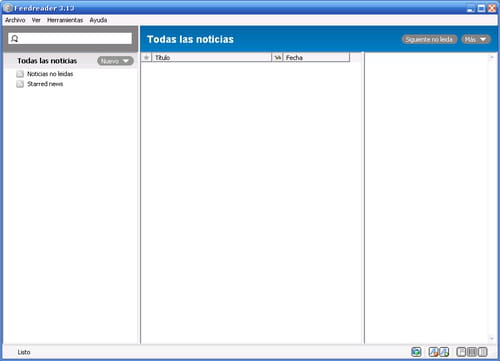Sort news by the Título column
500x361 pixels.
coord(212,57)
